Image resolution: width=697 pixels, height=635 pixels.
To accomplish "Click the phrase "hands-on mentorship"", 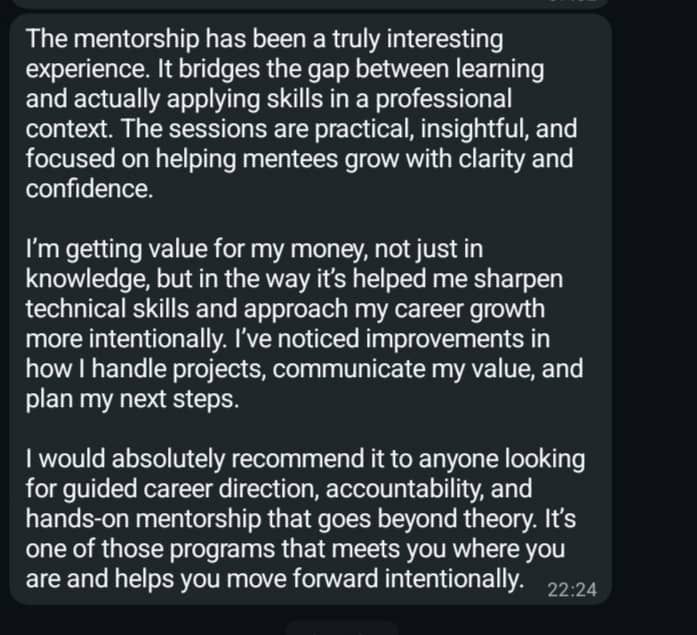I will coord(130,519).
